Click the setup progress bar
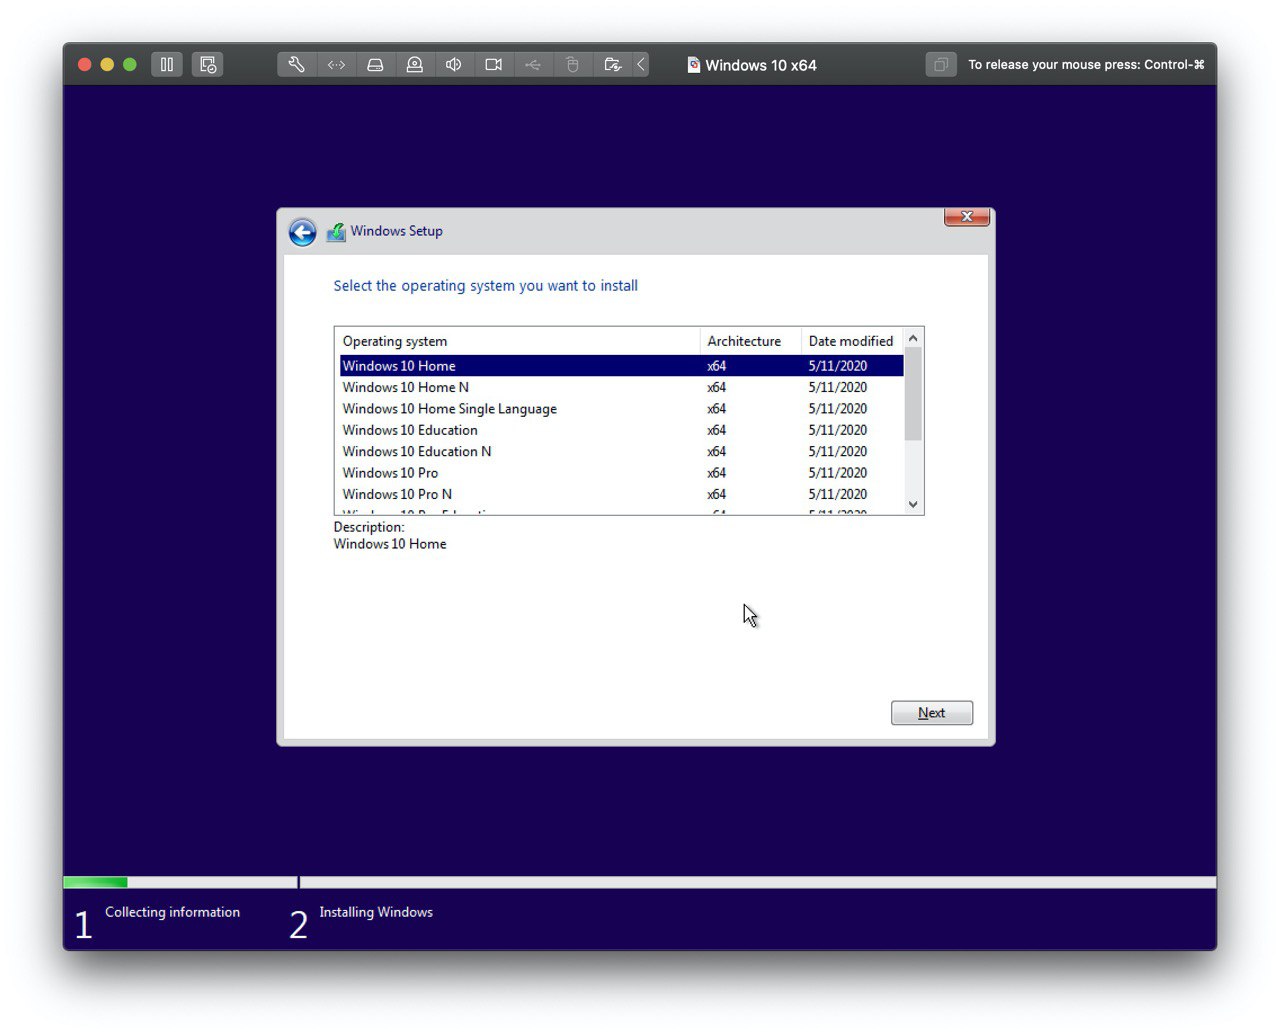The width and height of the screenshot is (1280, 1034). click(x=640, y=882)
